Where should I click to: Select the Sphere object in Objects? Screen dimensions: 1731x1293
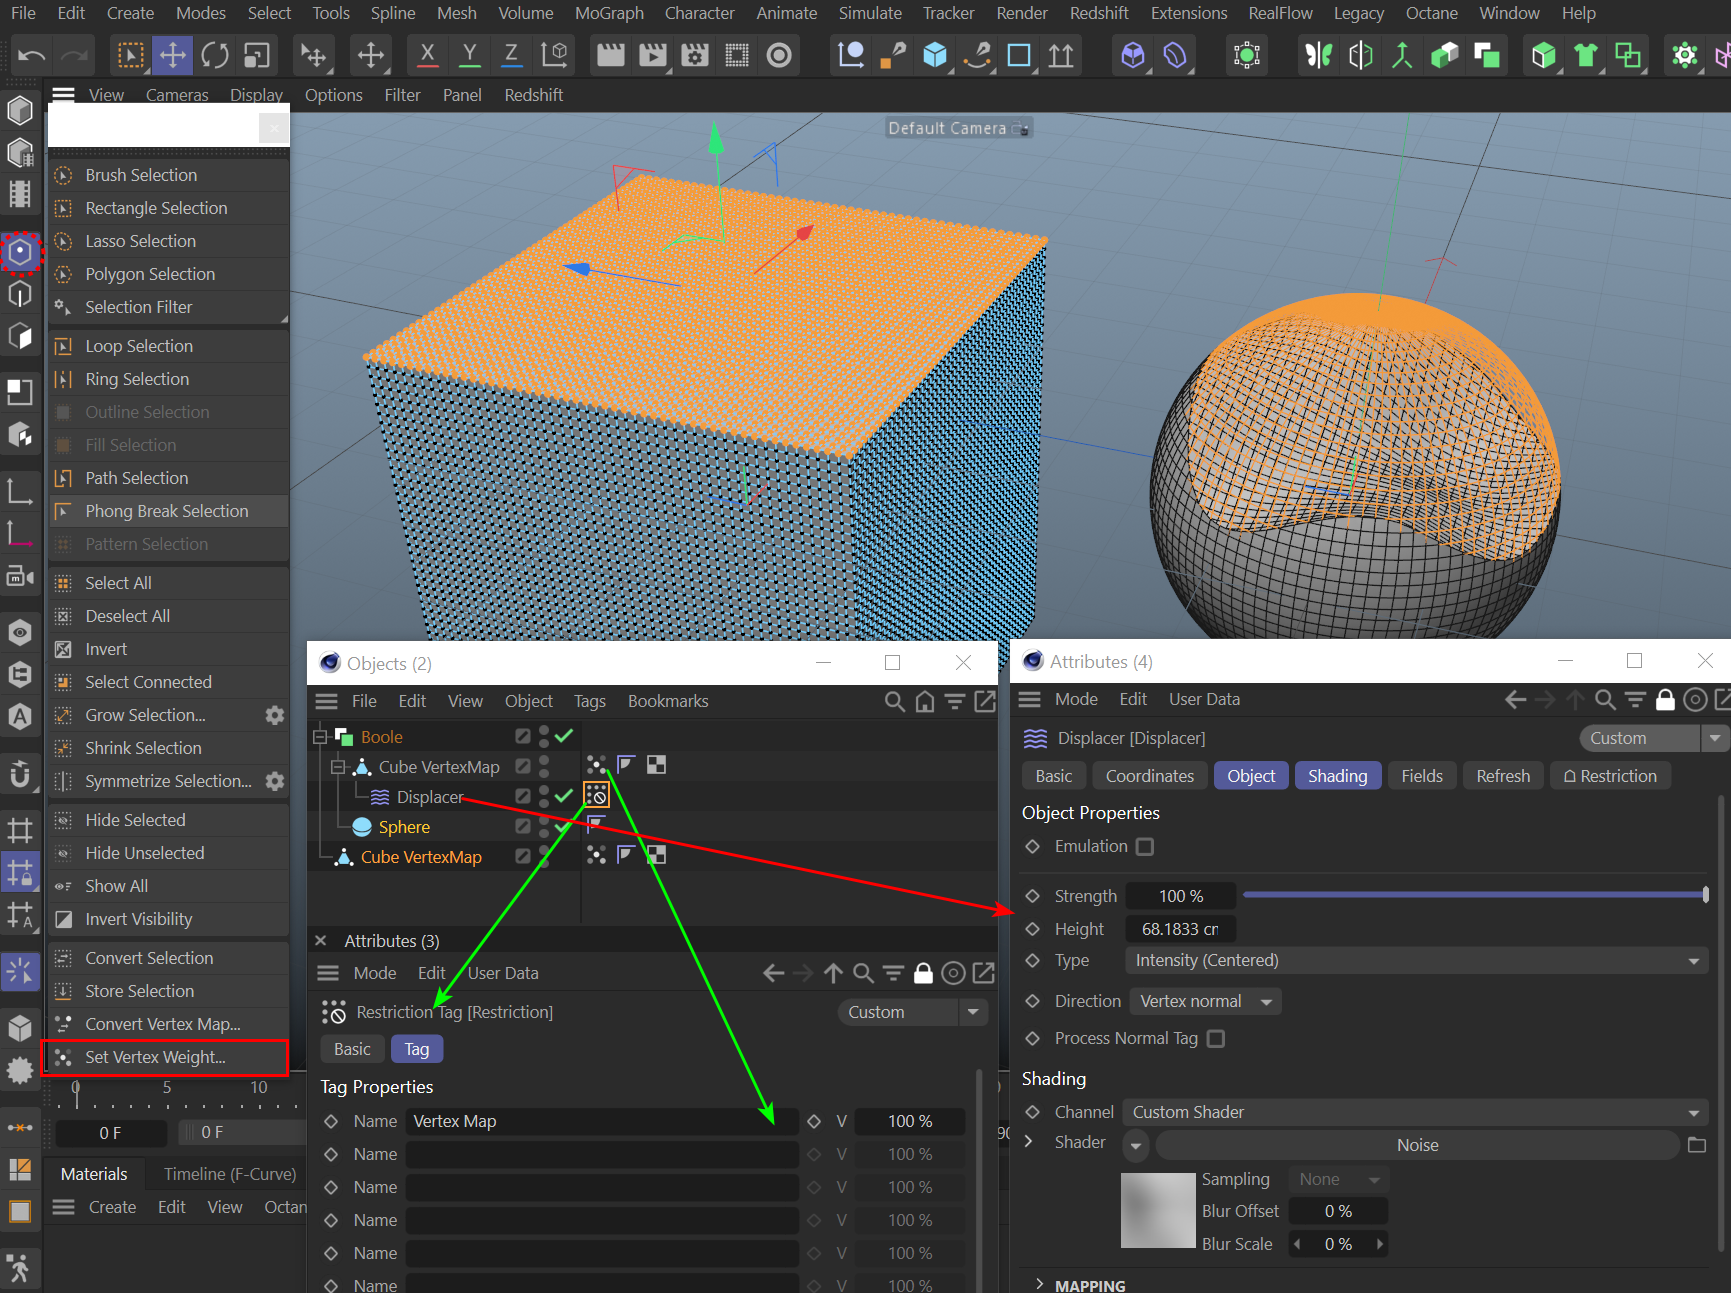click(404, 827)
